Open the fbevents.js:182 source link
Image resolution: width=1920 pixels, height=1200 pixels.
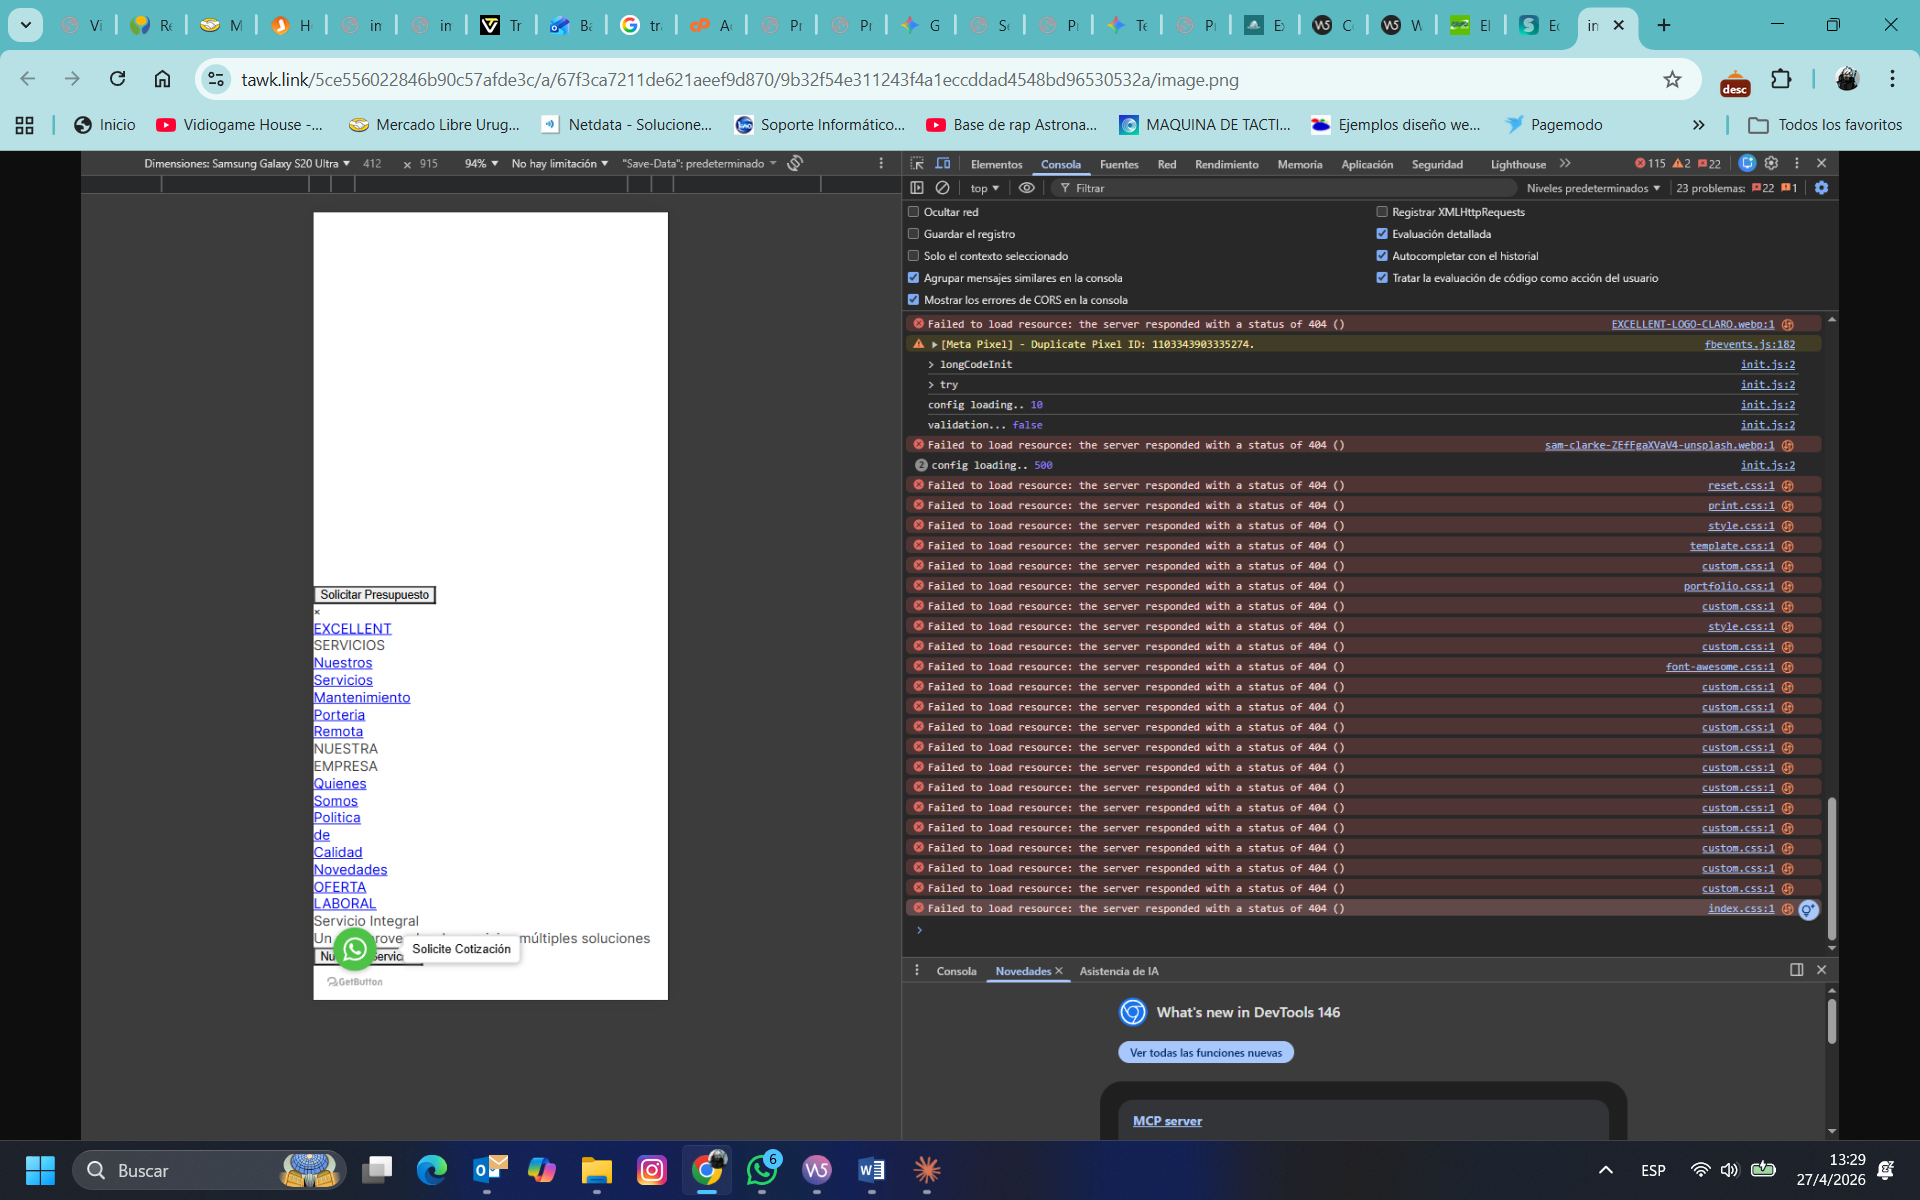[x=1749, y=344]
